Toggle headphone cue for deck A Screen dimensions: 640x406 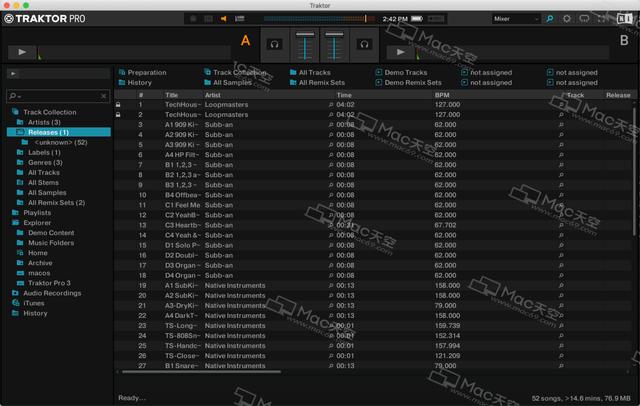pyautogui.click(x=274, y=44)
